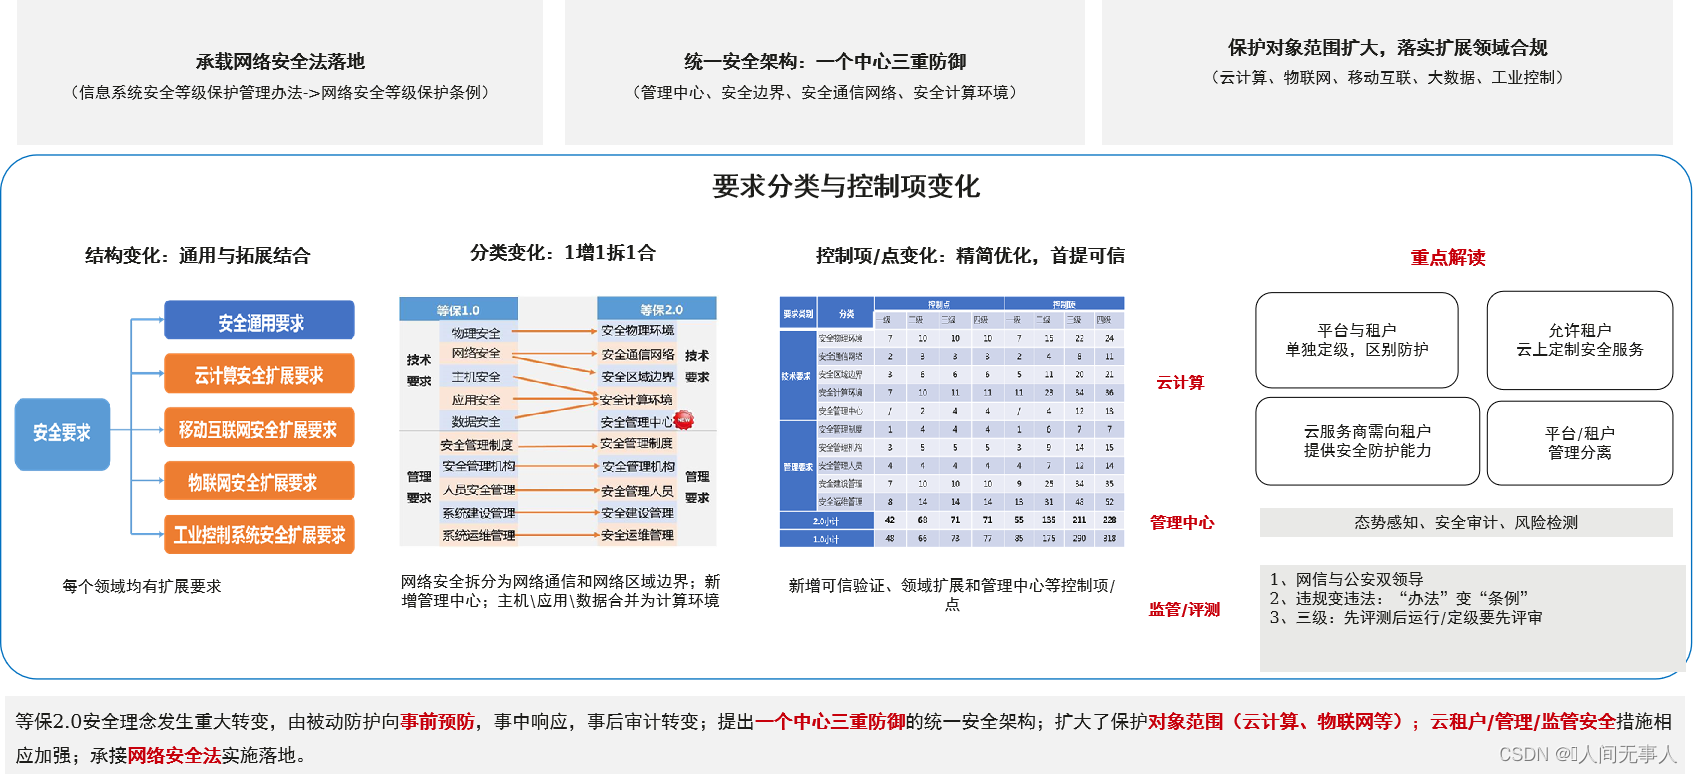Click the caption 每个领域均有扩展要求
This screenshot has height=774, width=1693.
point(142,586)
